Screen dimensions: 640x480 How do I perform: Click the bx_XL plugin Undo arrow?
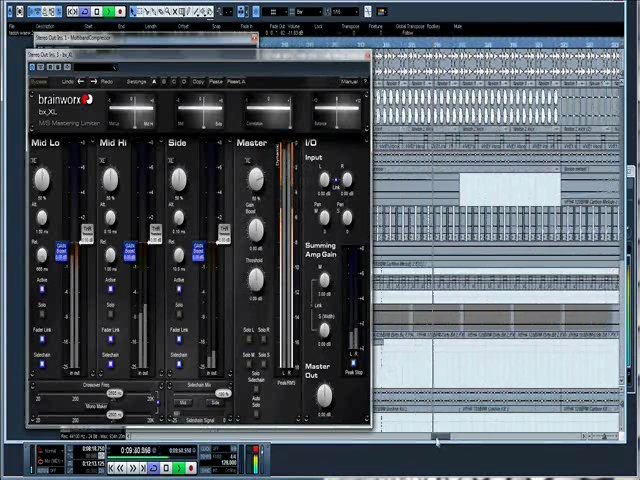coord(81,82)
